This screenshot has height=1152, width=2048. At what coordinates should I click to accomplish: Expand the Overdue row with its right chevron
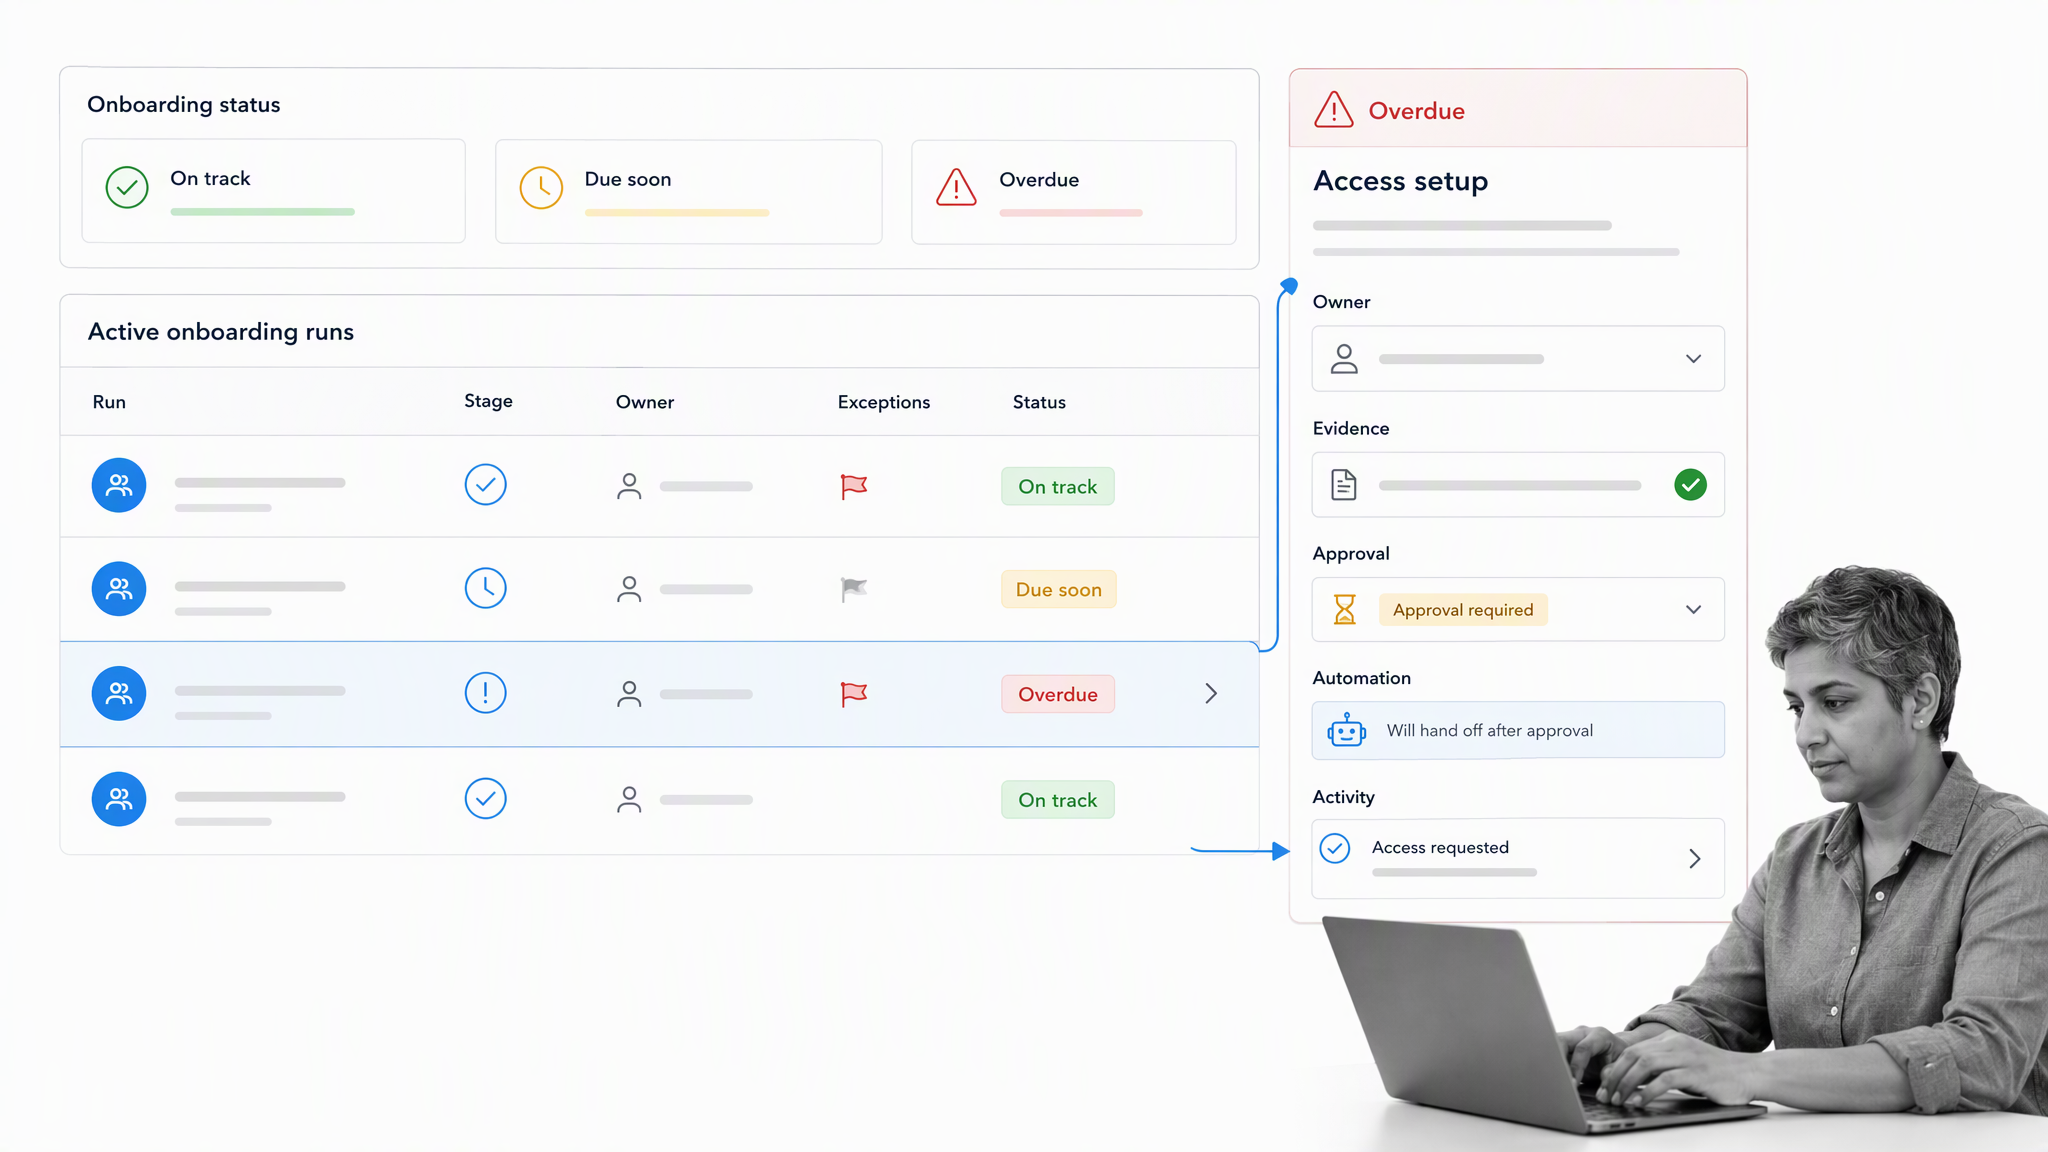(x=1211, y=693)
